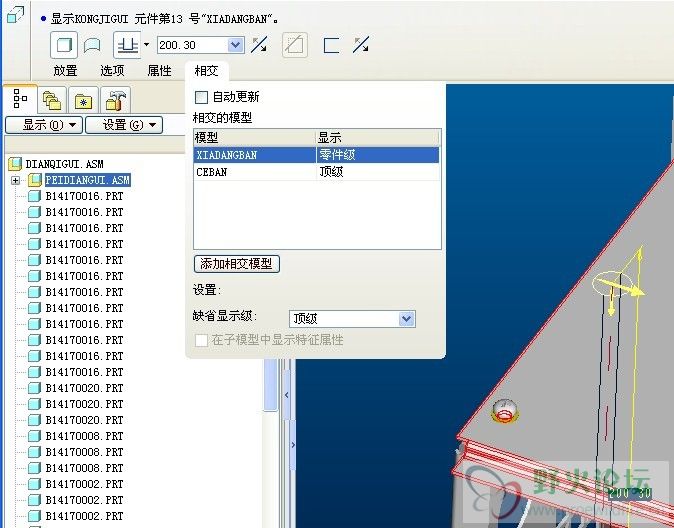This screenshot has width=674, height=528.
Task: Click the 模型 column header
Action: pyautogui.click(x=254, y=138)
